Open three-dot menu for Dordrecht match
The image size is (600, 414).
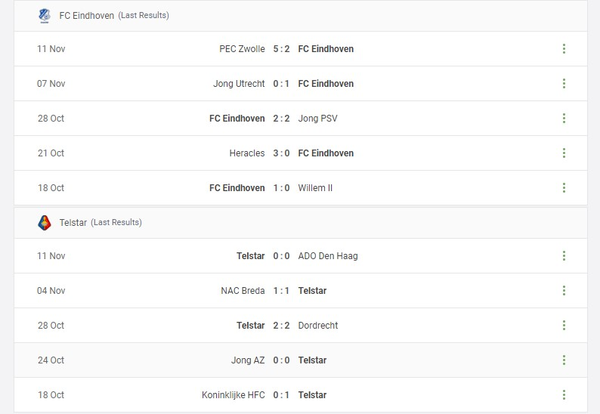(564, 325)
